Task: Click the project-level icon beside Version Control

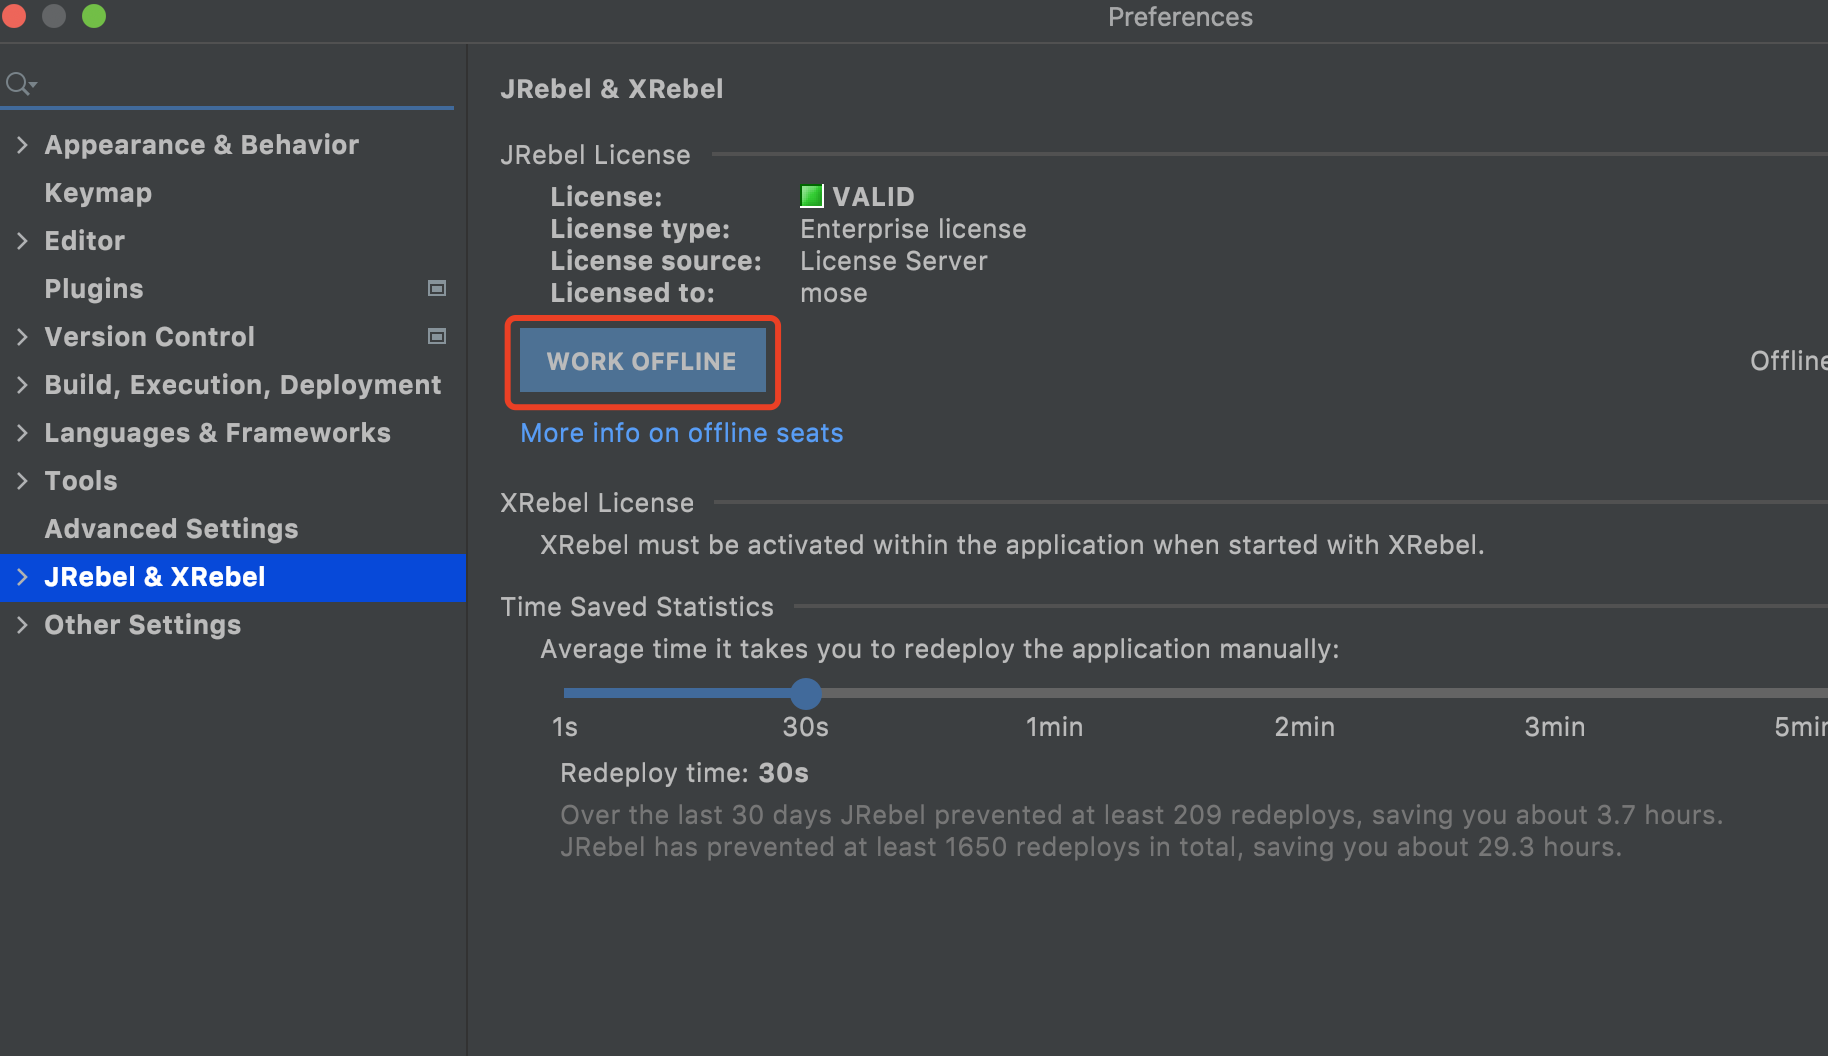Action: click(437, 336)
